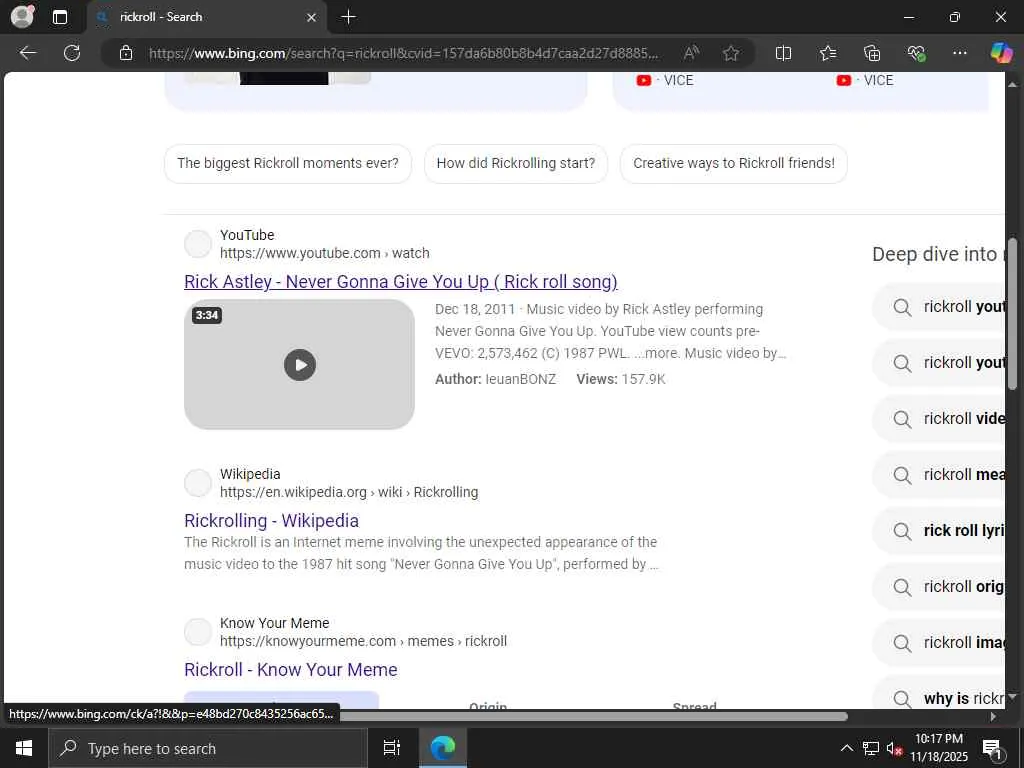Click knowyourmeme.com rickroll URL
The width and height of the screenshot is (1024, 768).
[363, 641]
